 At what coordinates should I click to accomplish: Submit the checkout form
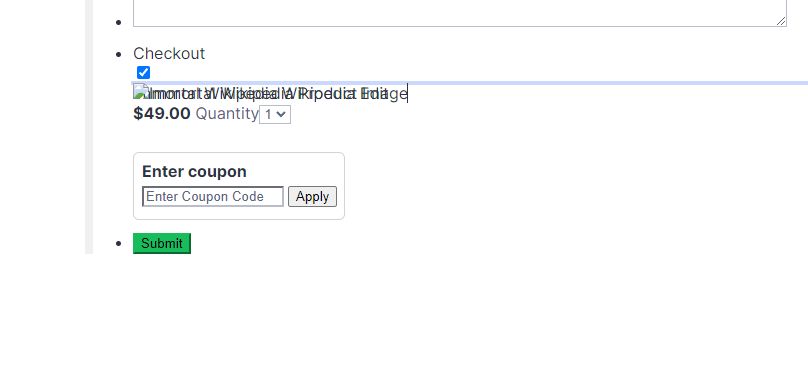tap(162, 243)
